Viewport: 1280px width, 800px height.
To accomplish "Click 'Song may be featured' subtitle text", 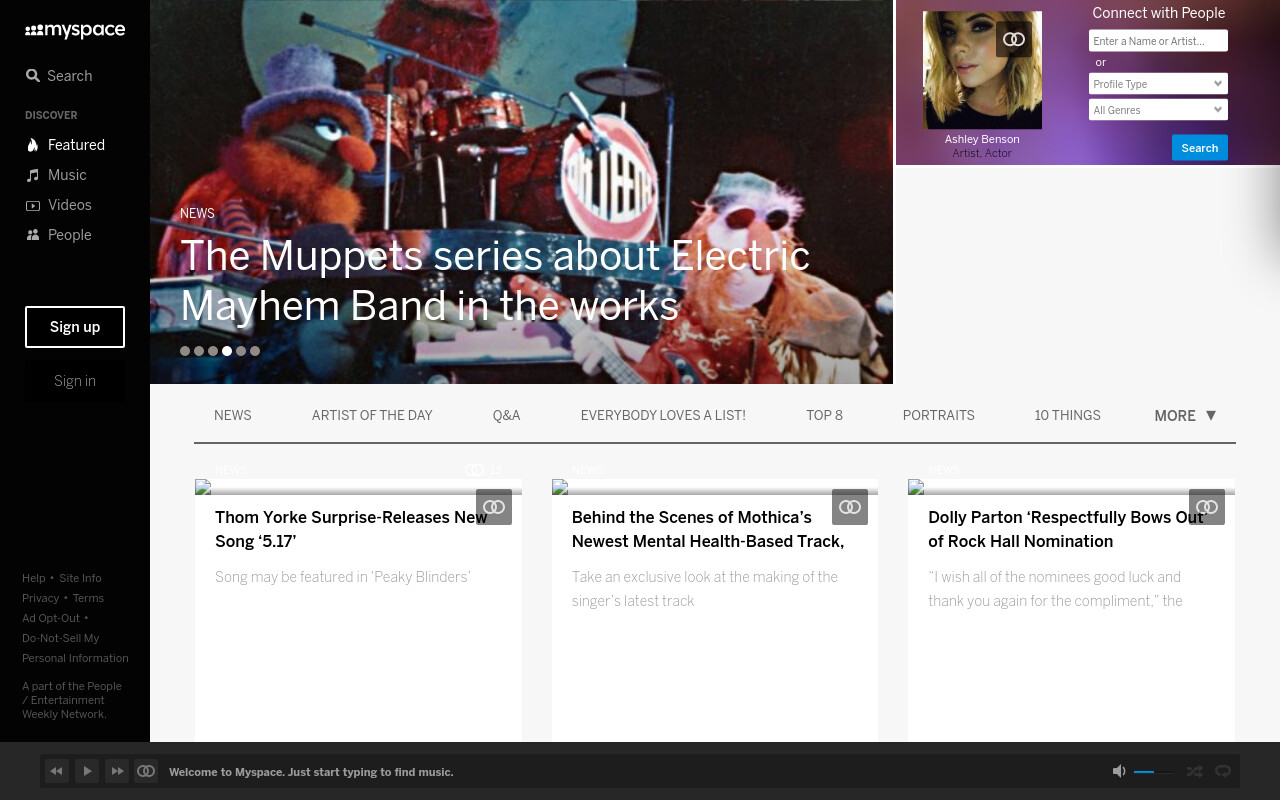I will coord(343,577).
